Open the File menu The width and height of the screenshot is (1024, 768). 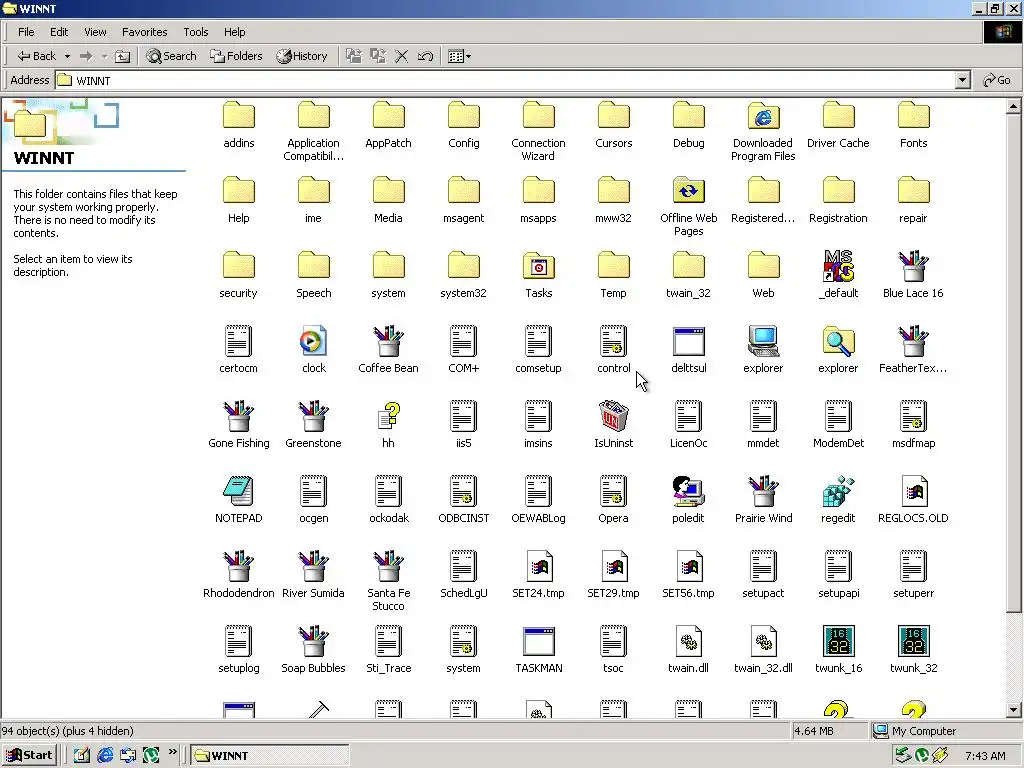26,32
